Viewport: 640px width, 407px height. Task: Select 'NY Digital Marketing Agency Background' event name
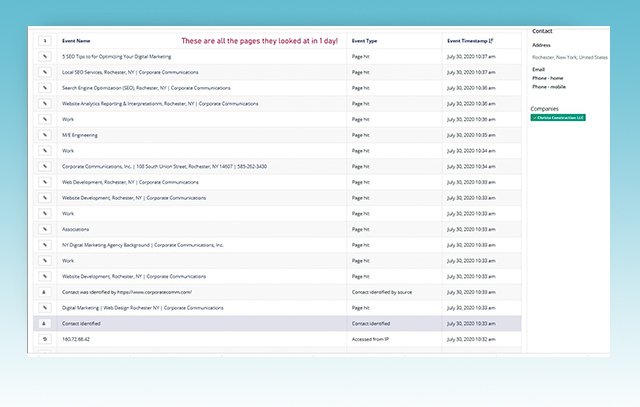click(142, 245)
